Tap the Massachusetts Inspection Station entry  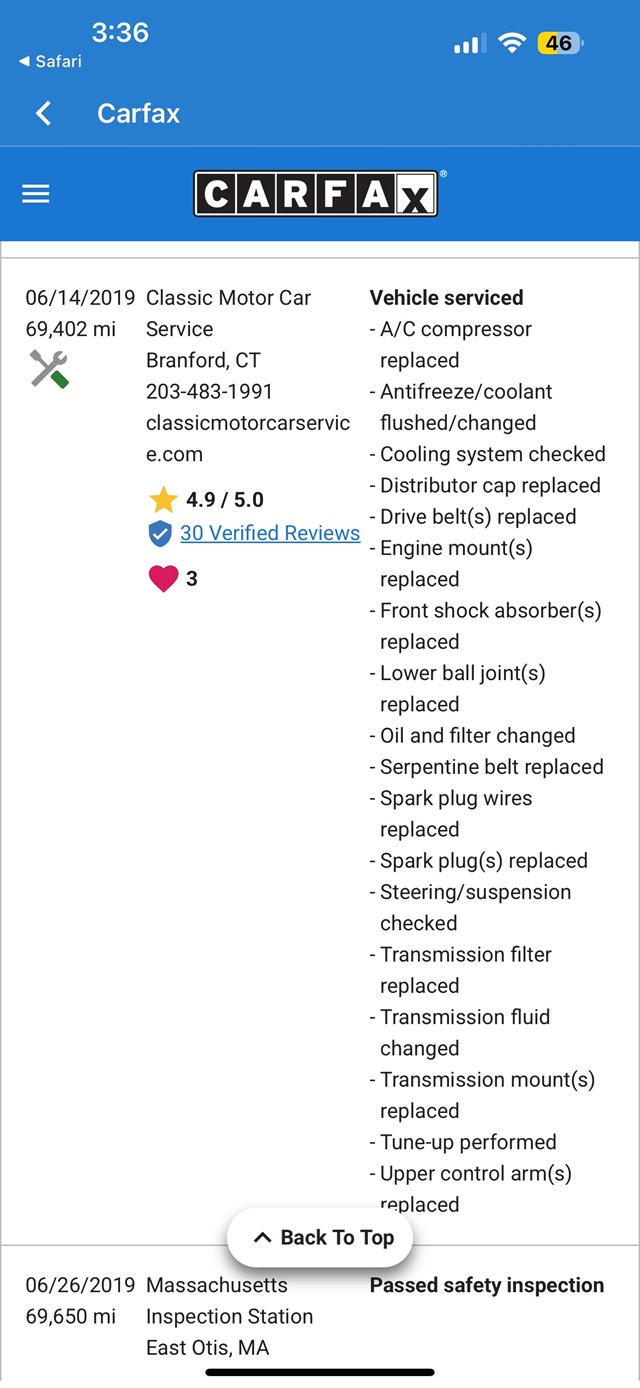(x=229, y=1301)
